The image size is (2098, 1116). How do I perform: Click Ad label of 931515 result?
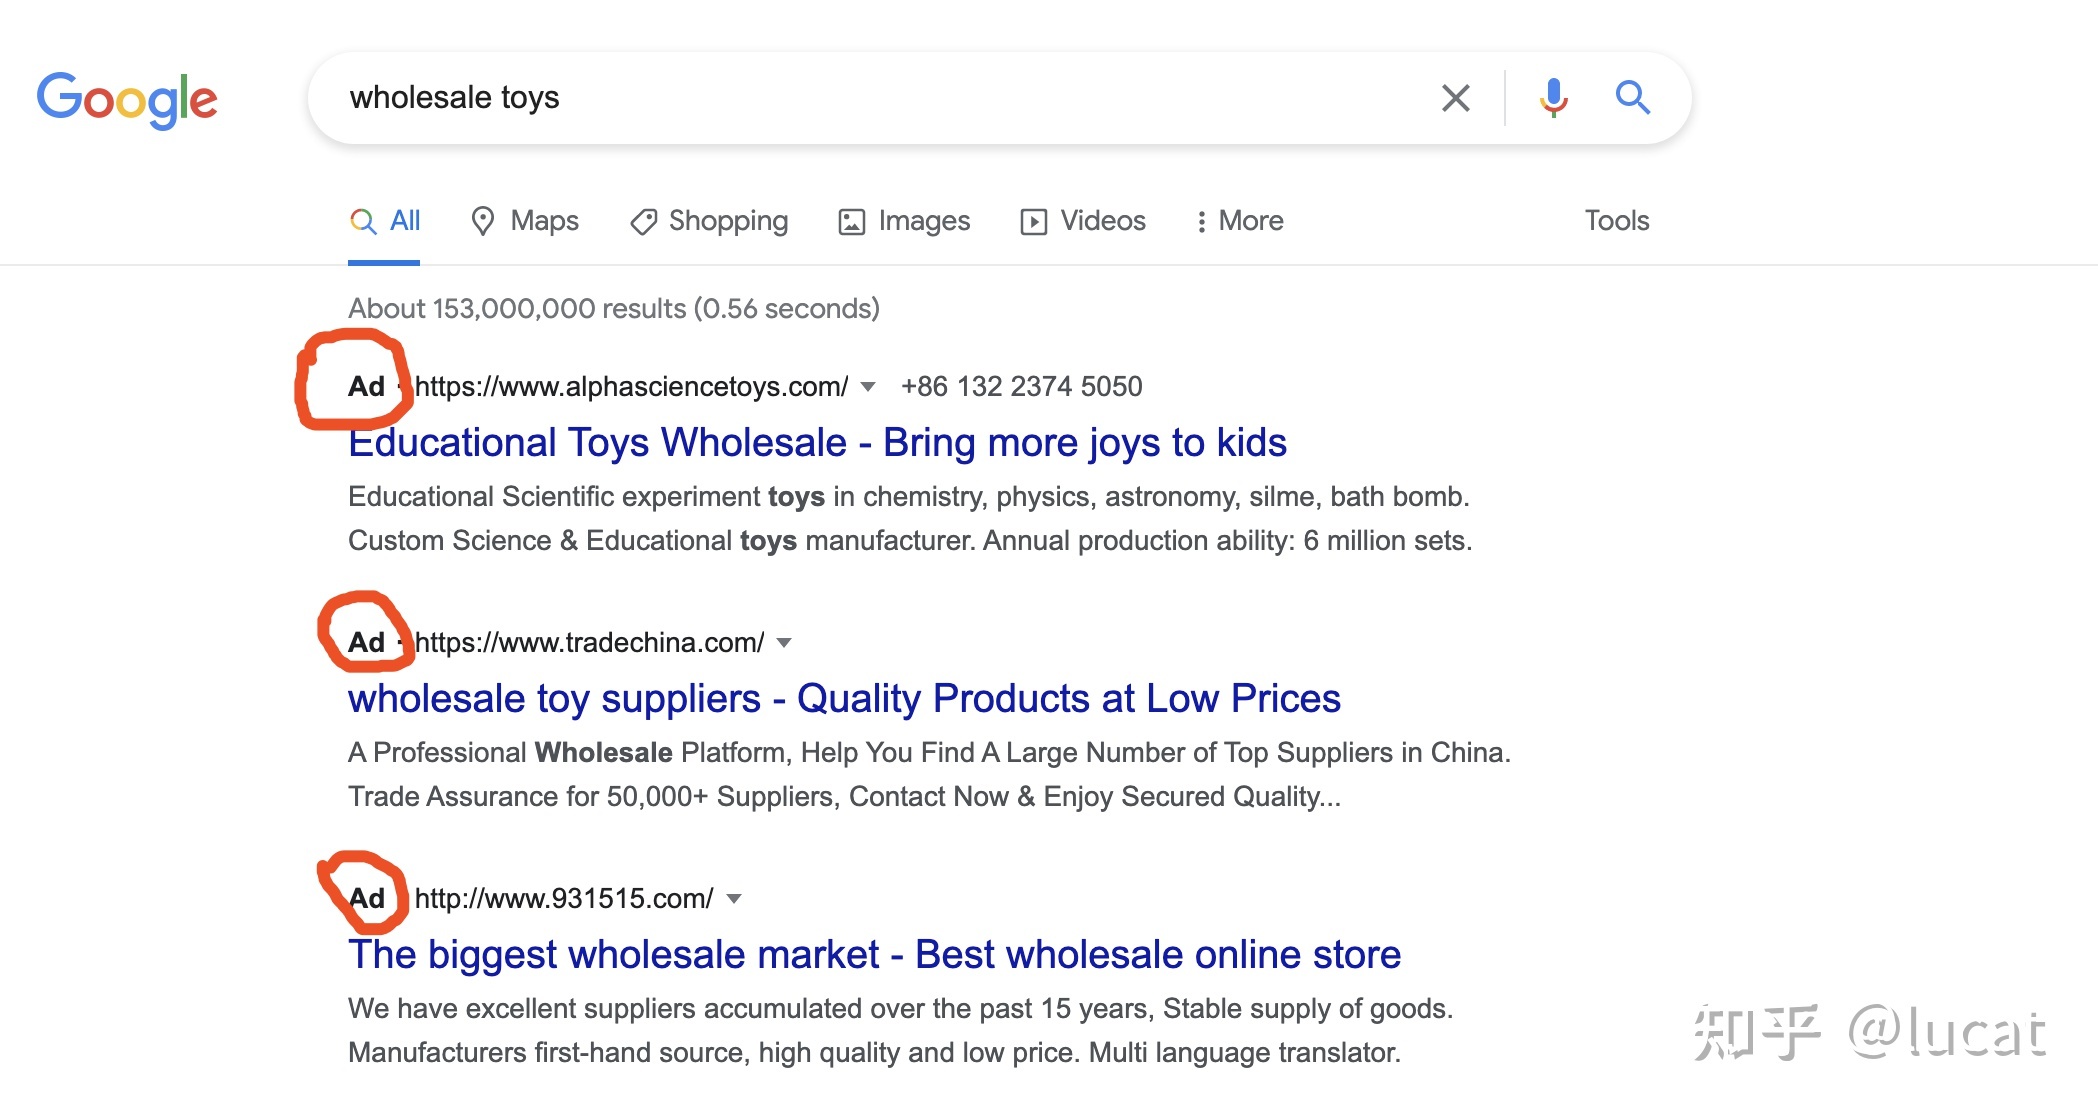(x=366, y=899)
